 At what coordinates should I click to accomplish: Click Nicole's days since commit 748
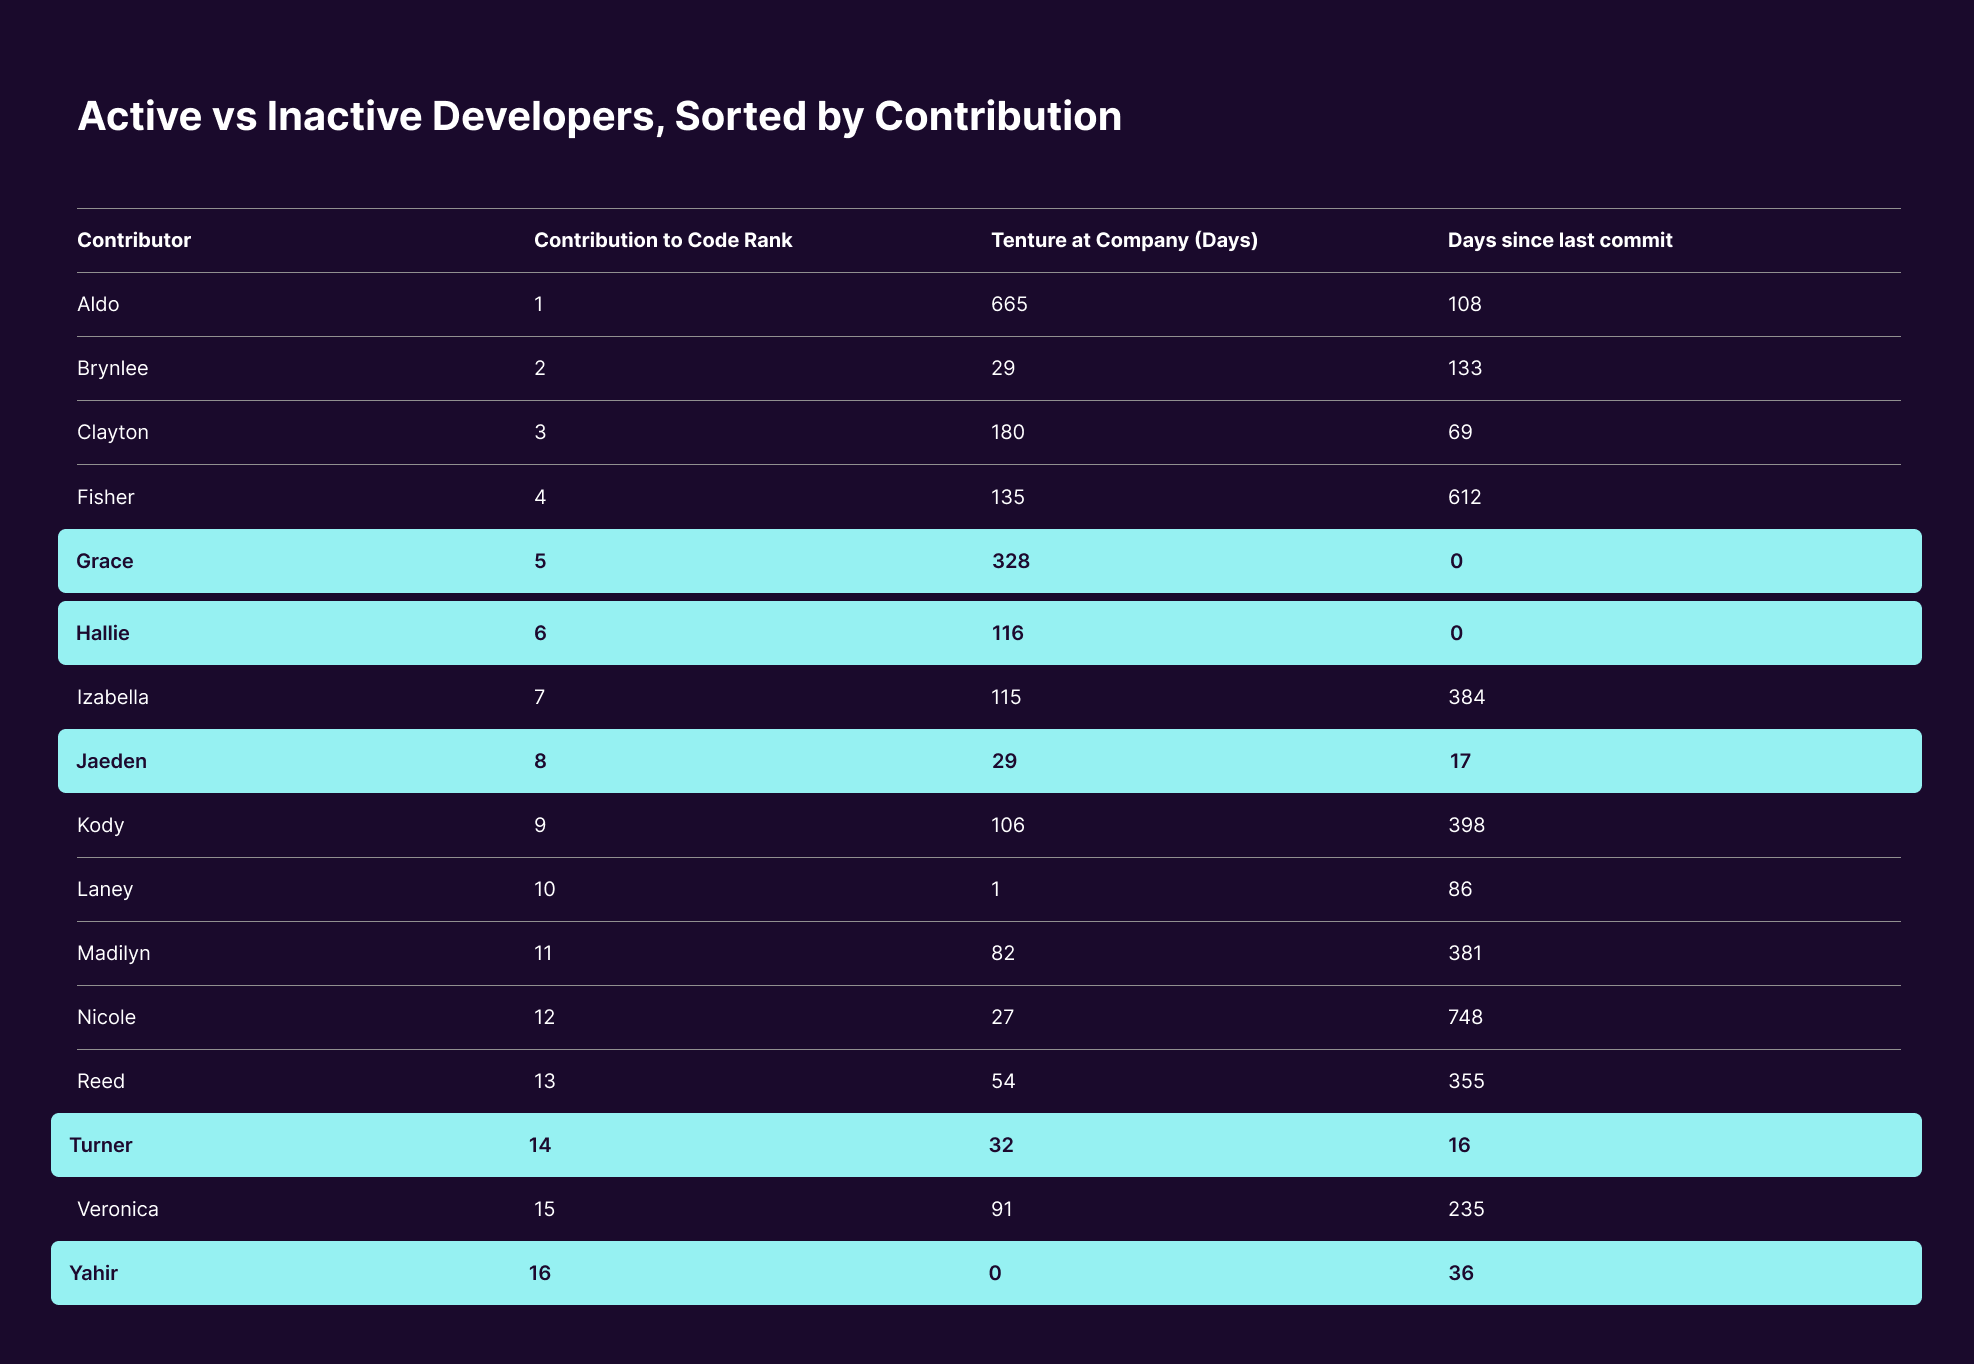click(1465, 1017)
